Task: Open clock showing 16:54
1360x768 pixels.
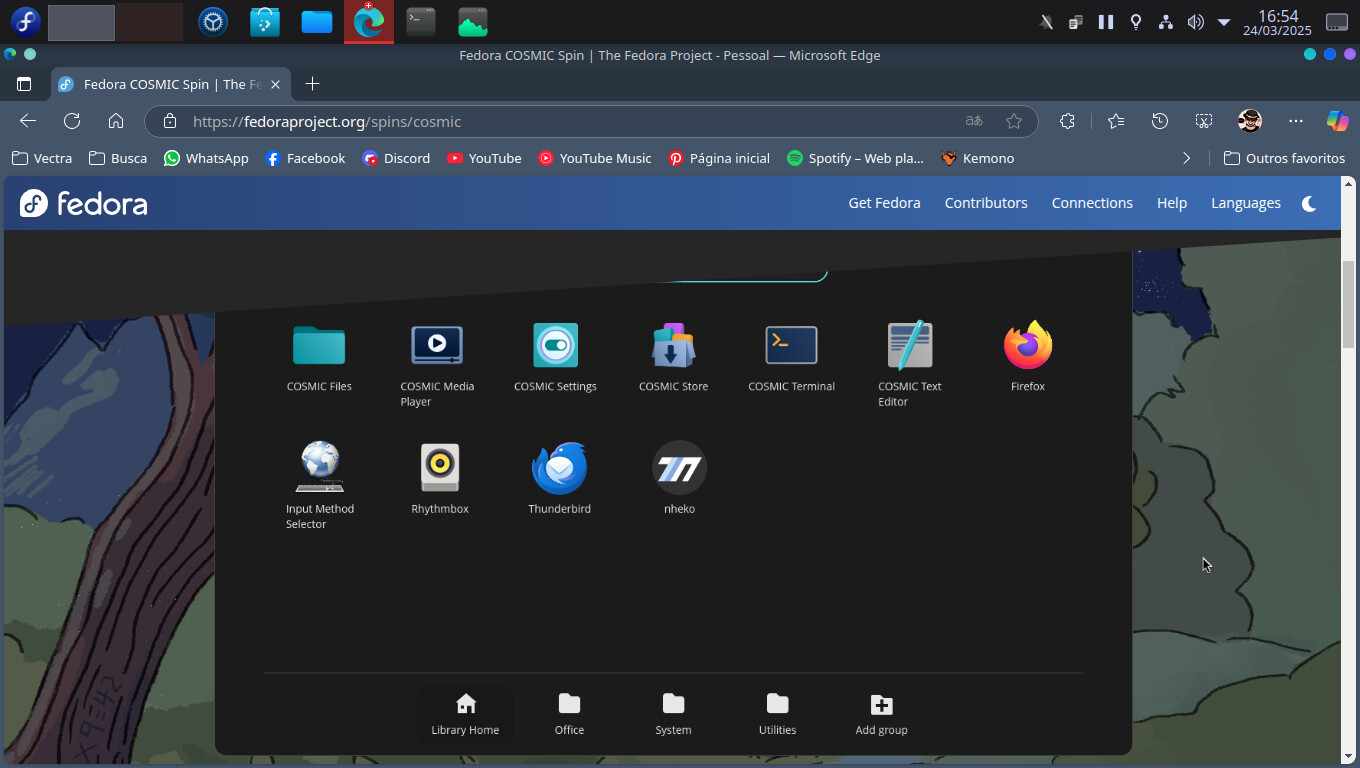Action: (x=1277, y=22)
